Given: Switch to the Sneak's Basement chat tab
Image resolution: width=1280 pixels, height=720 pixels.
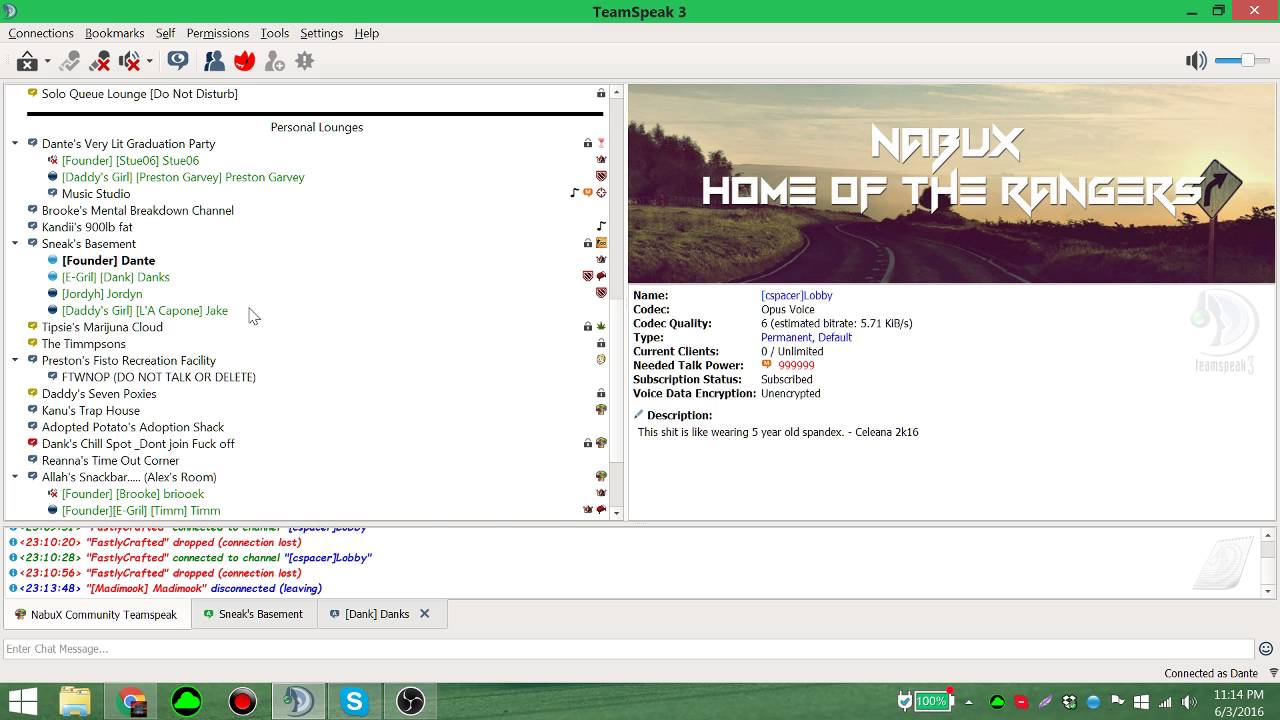Looking at the screenshot, I should pos(252,614).
